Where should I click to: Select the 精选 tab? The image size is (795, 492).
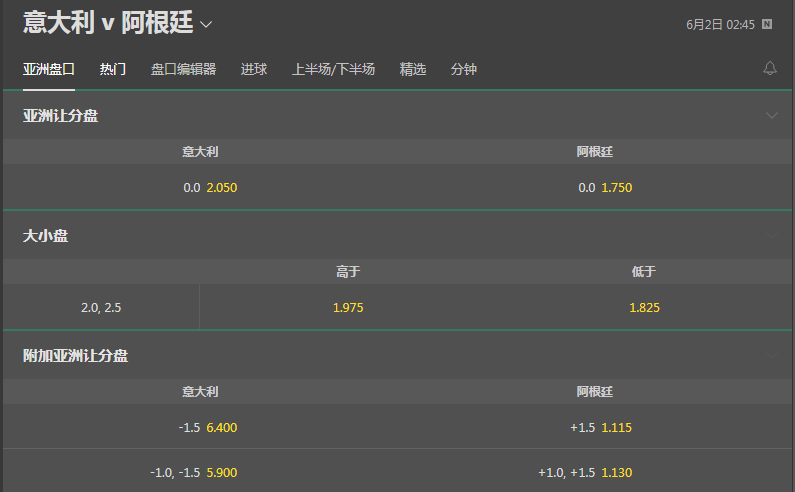[413, 69]
